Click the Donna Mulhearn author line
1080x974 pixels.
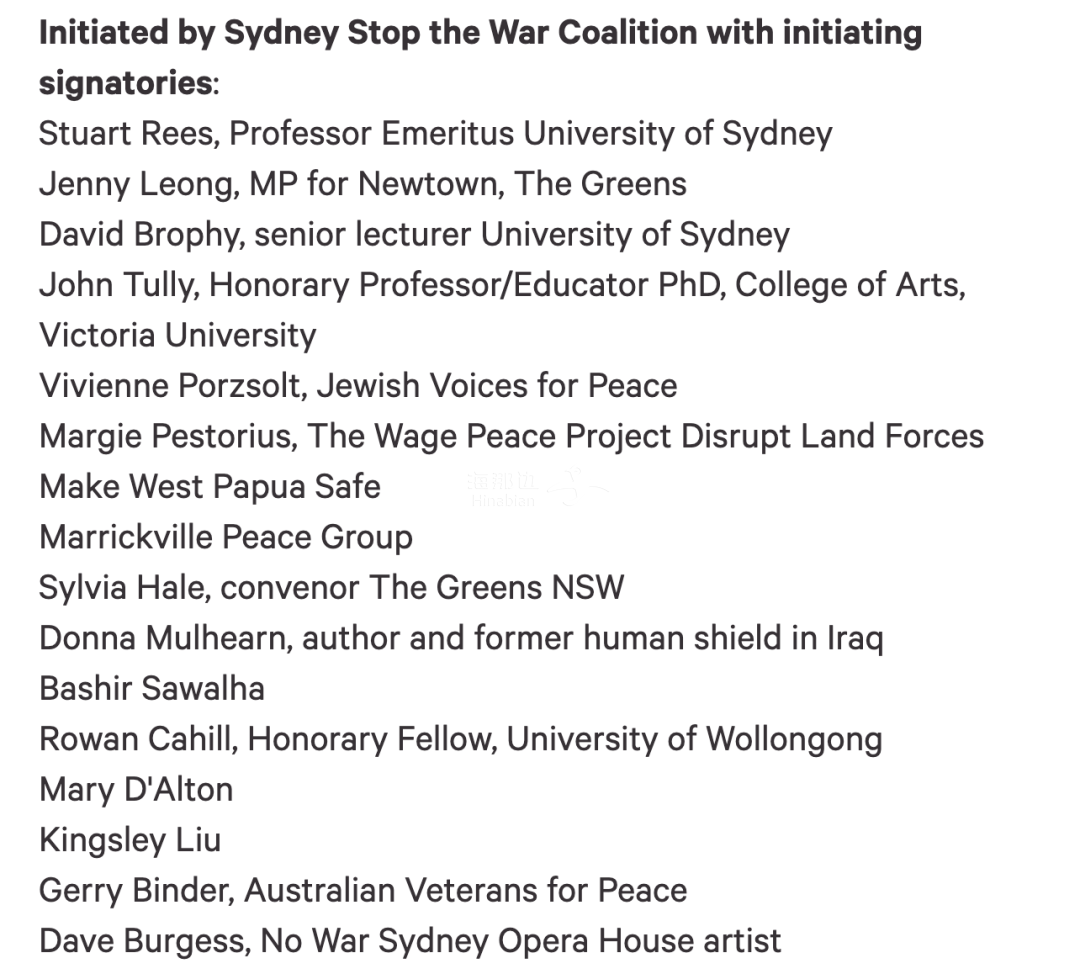[x=461, y=638]
